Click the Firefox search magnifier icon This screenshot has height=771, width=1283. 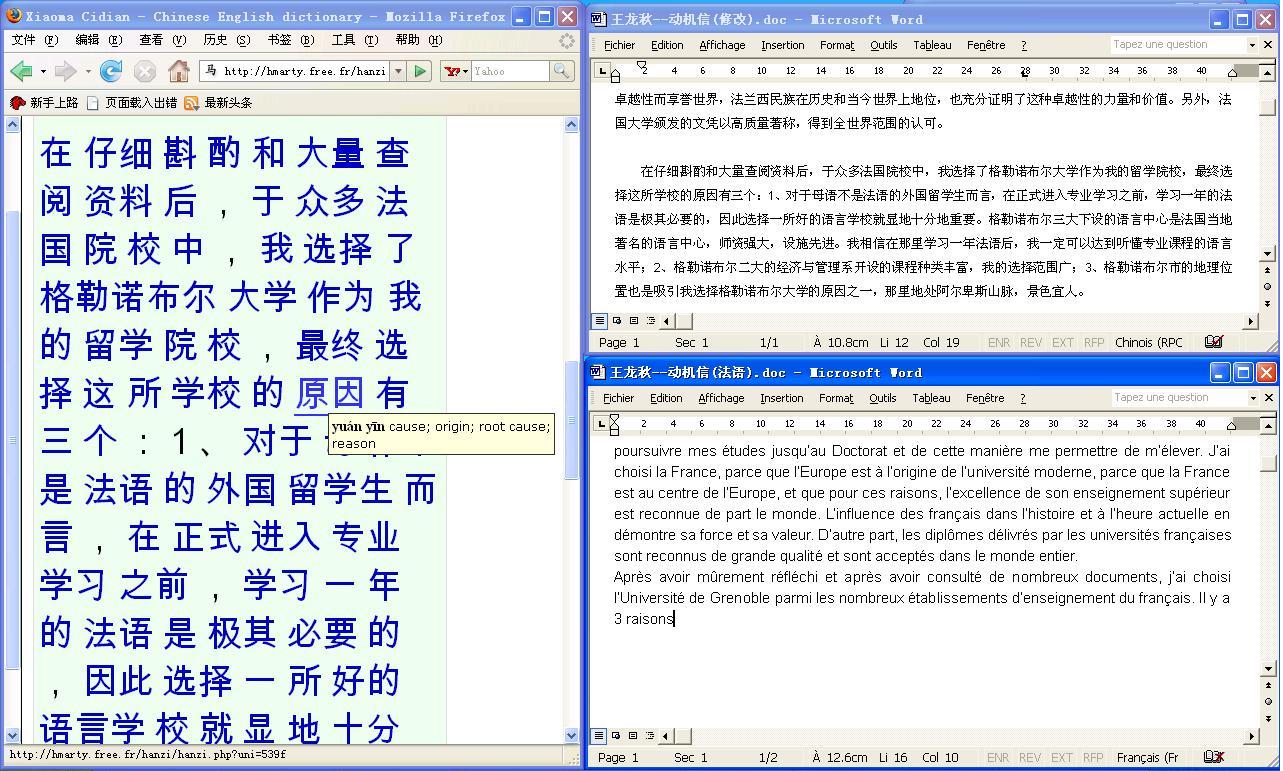coord(562,71)
